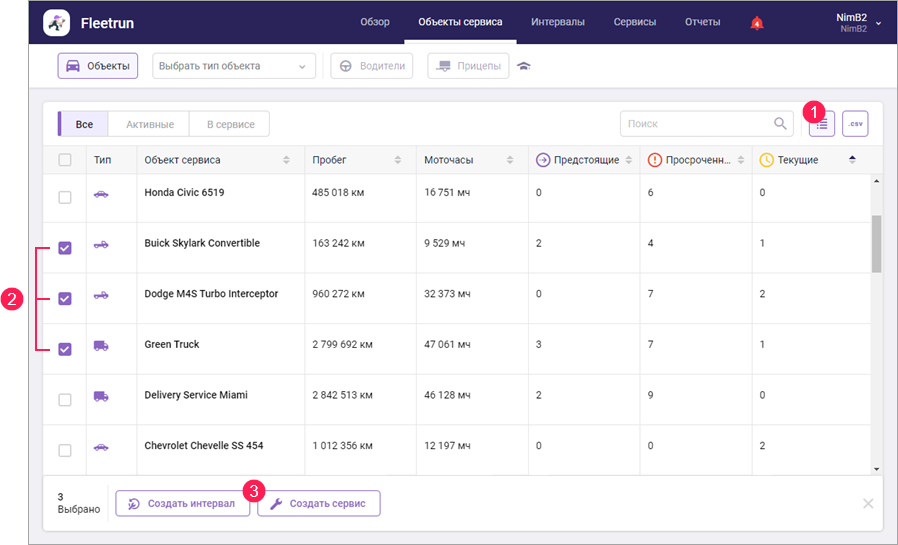The width and height of the screenshot is (898, 545).
Task: Click into the Поиск search field
Action: [695, 124]
